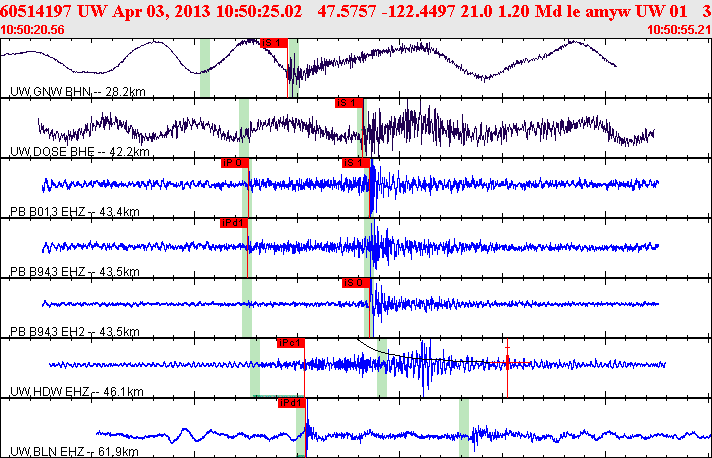
Task: Select the UW DOSE BHE -- 42.2km label
Action: (79, 152)
